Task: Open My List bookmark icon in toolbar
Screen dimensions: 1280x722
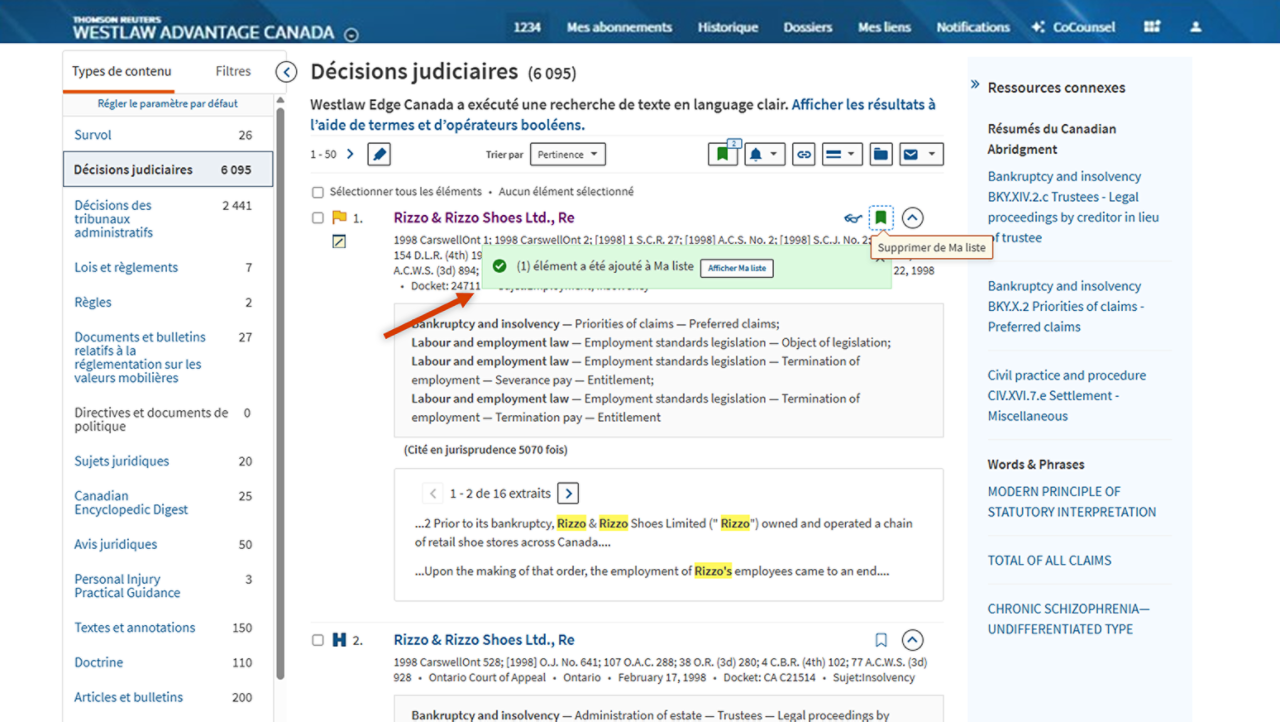Action: click(x=722, y=155)
